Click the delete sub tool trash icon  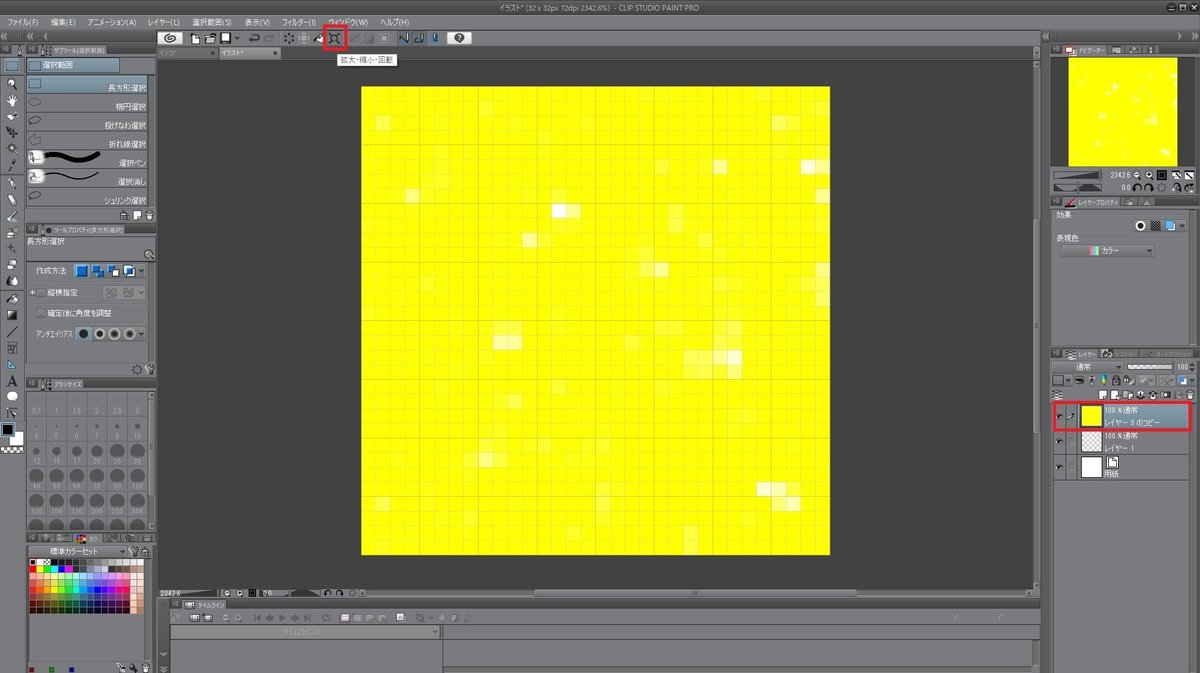(x=149, y=214)
